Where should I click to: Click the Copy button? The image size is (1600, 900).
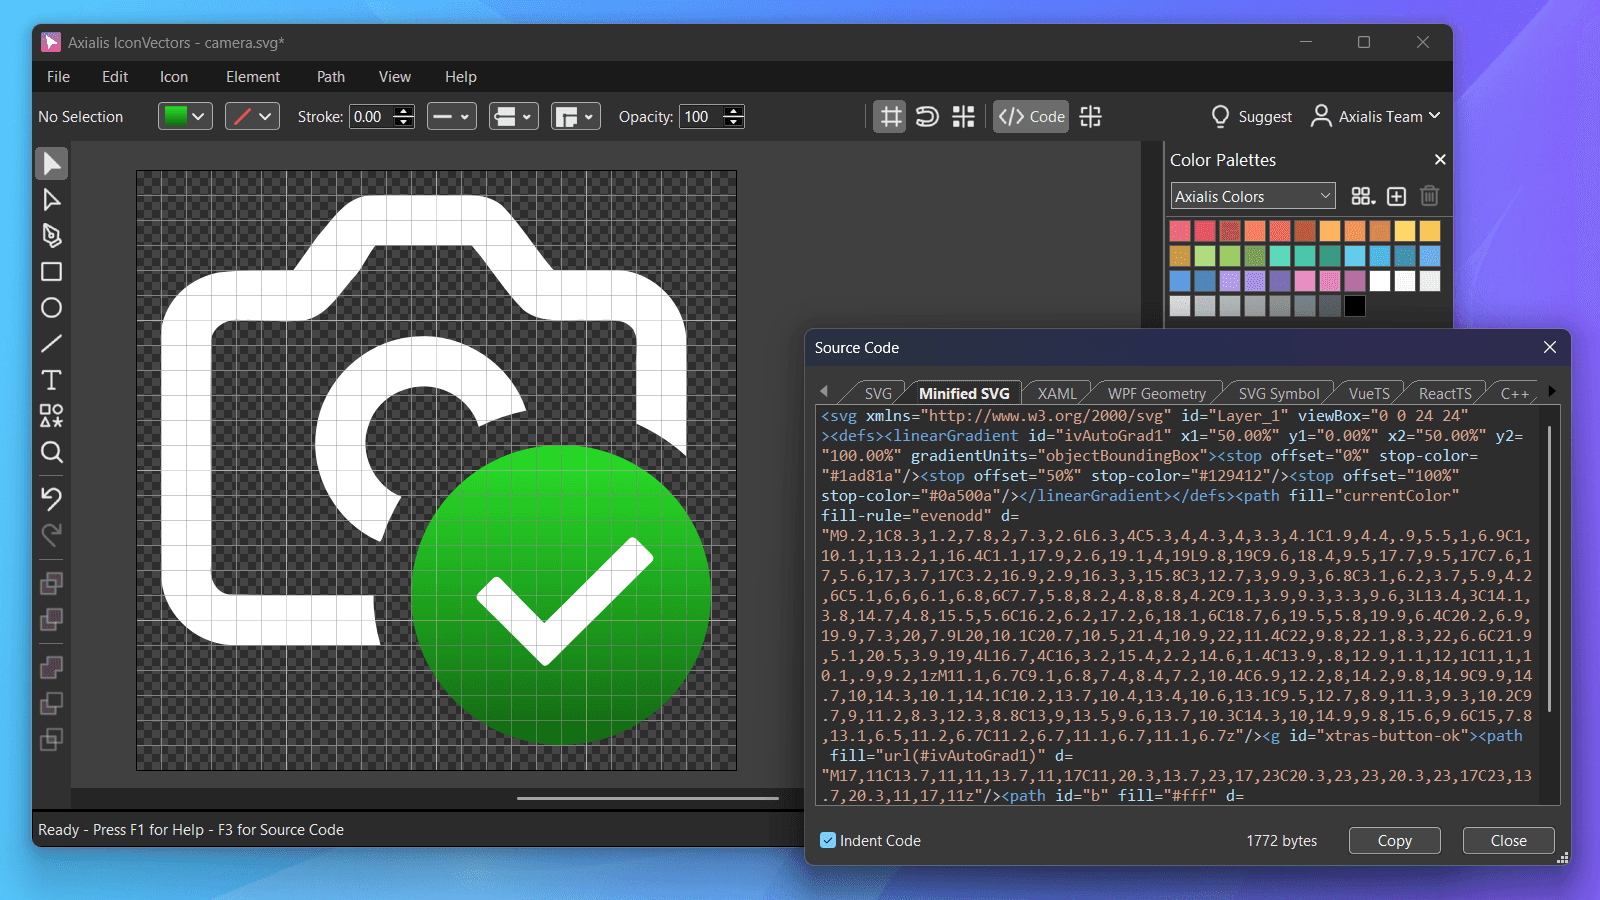click(x=1395, y=840)
